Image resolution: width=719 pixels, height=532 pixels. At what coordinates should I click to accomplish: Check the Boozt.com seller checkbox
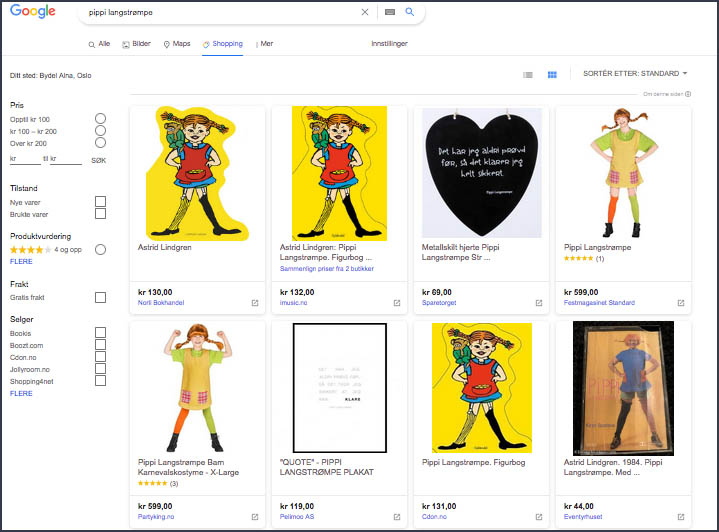point(100,345)
